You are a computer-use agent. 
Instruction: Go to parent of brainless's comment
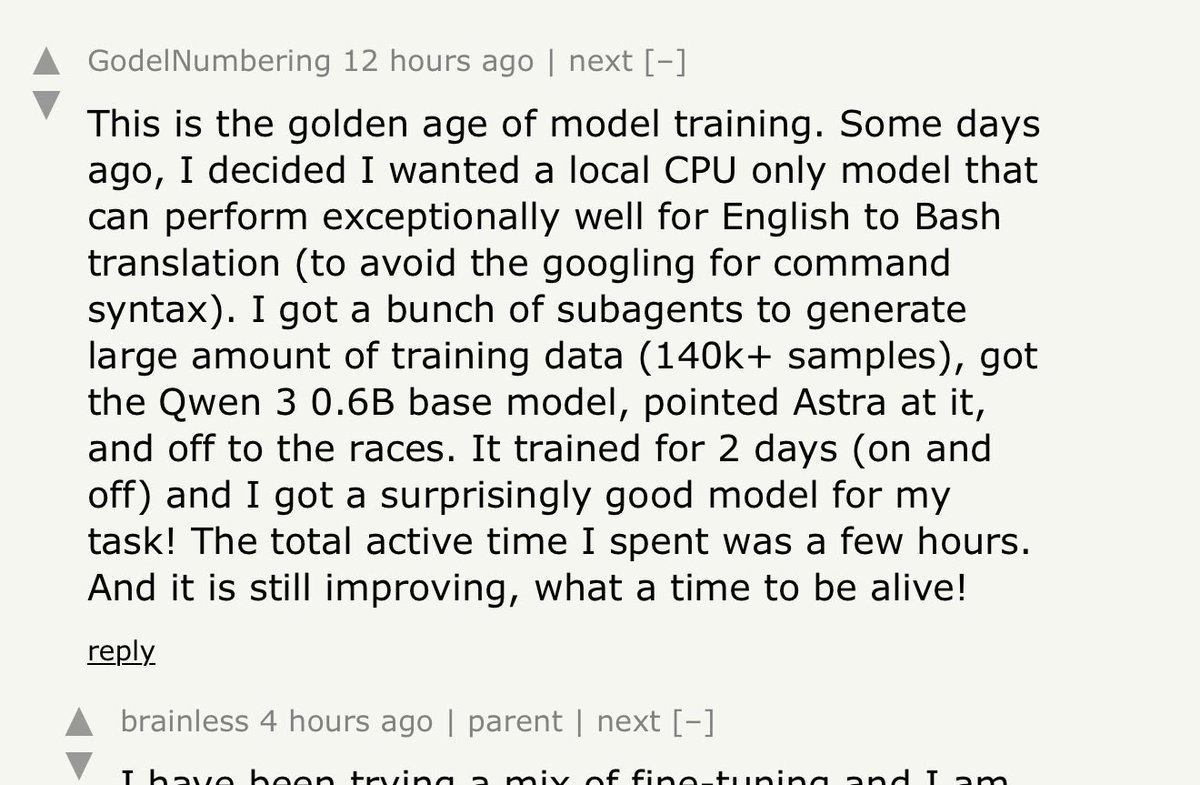pos(515,723)
